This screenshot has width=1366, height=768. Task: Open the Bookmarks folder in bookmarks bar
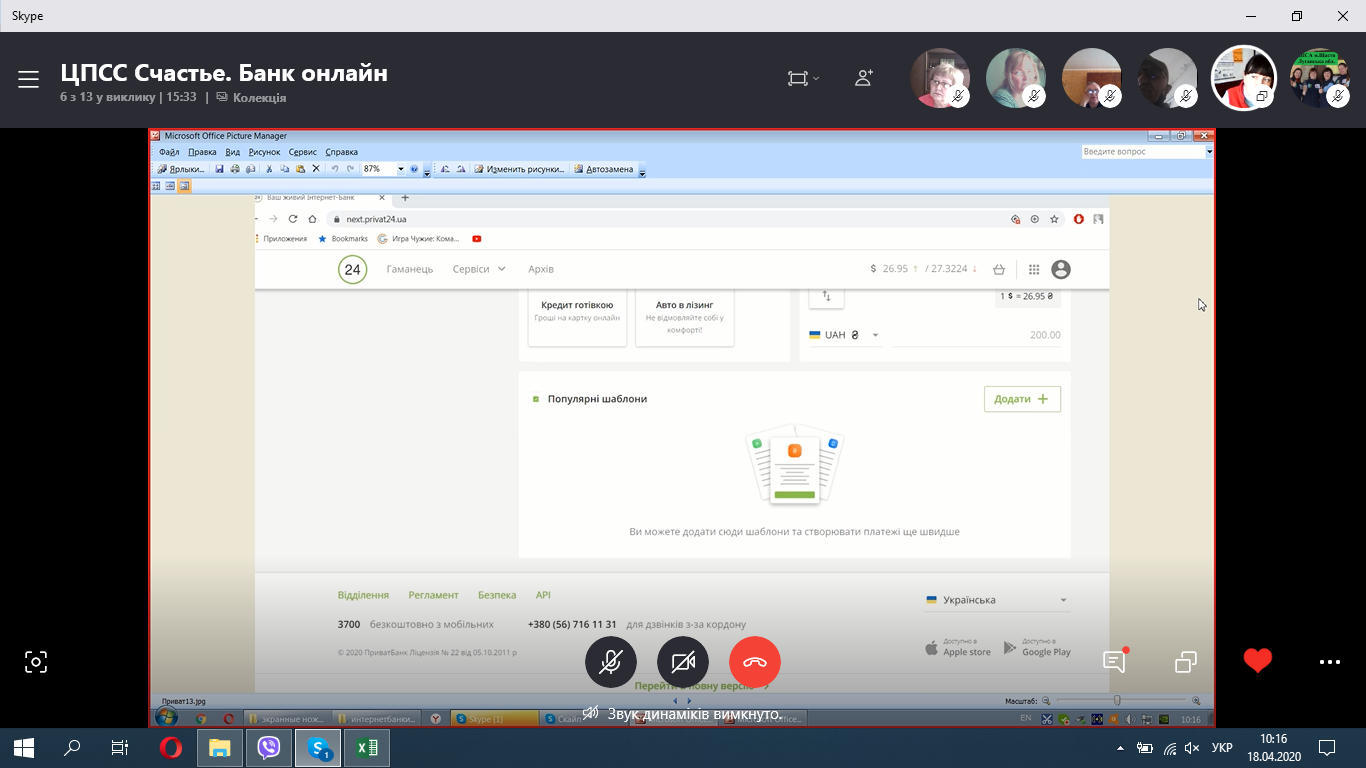coord(343,239)
